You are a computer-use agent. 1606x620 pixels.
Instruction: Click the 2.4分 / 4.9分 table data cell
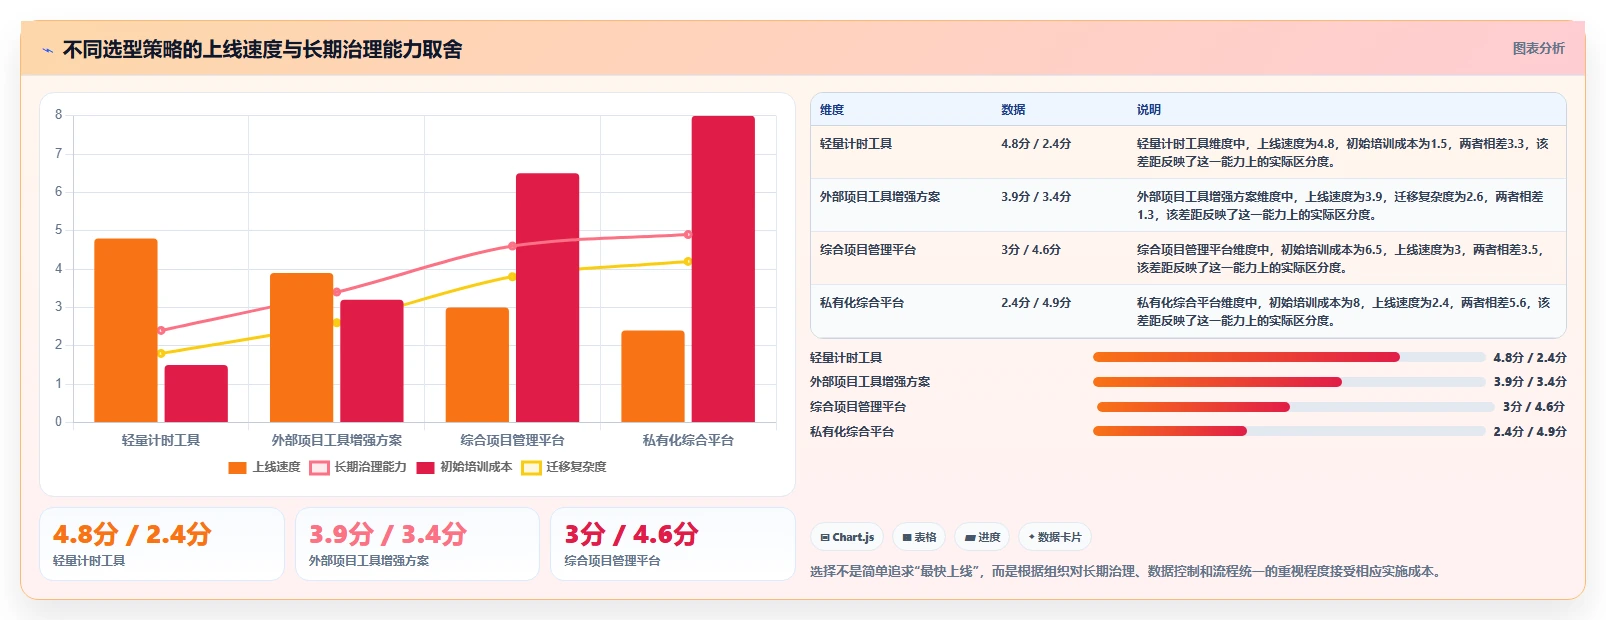tap(1035, 303)
